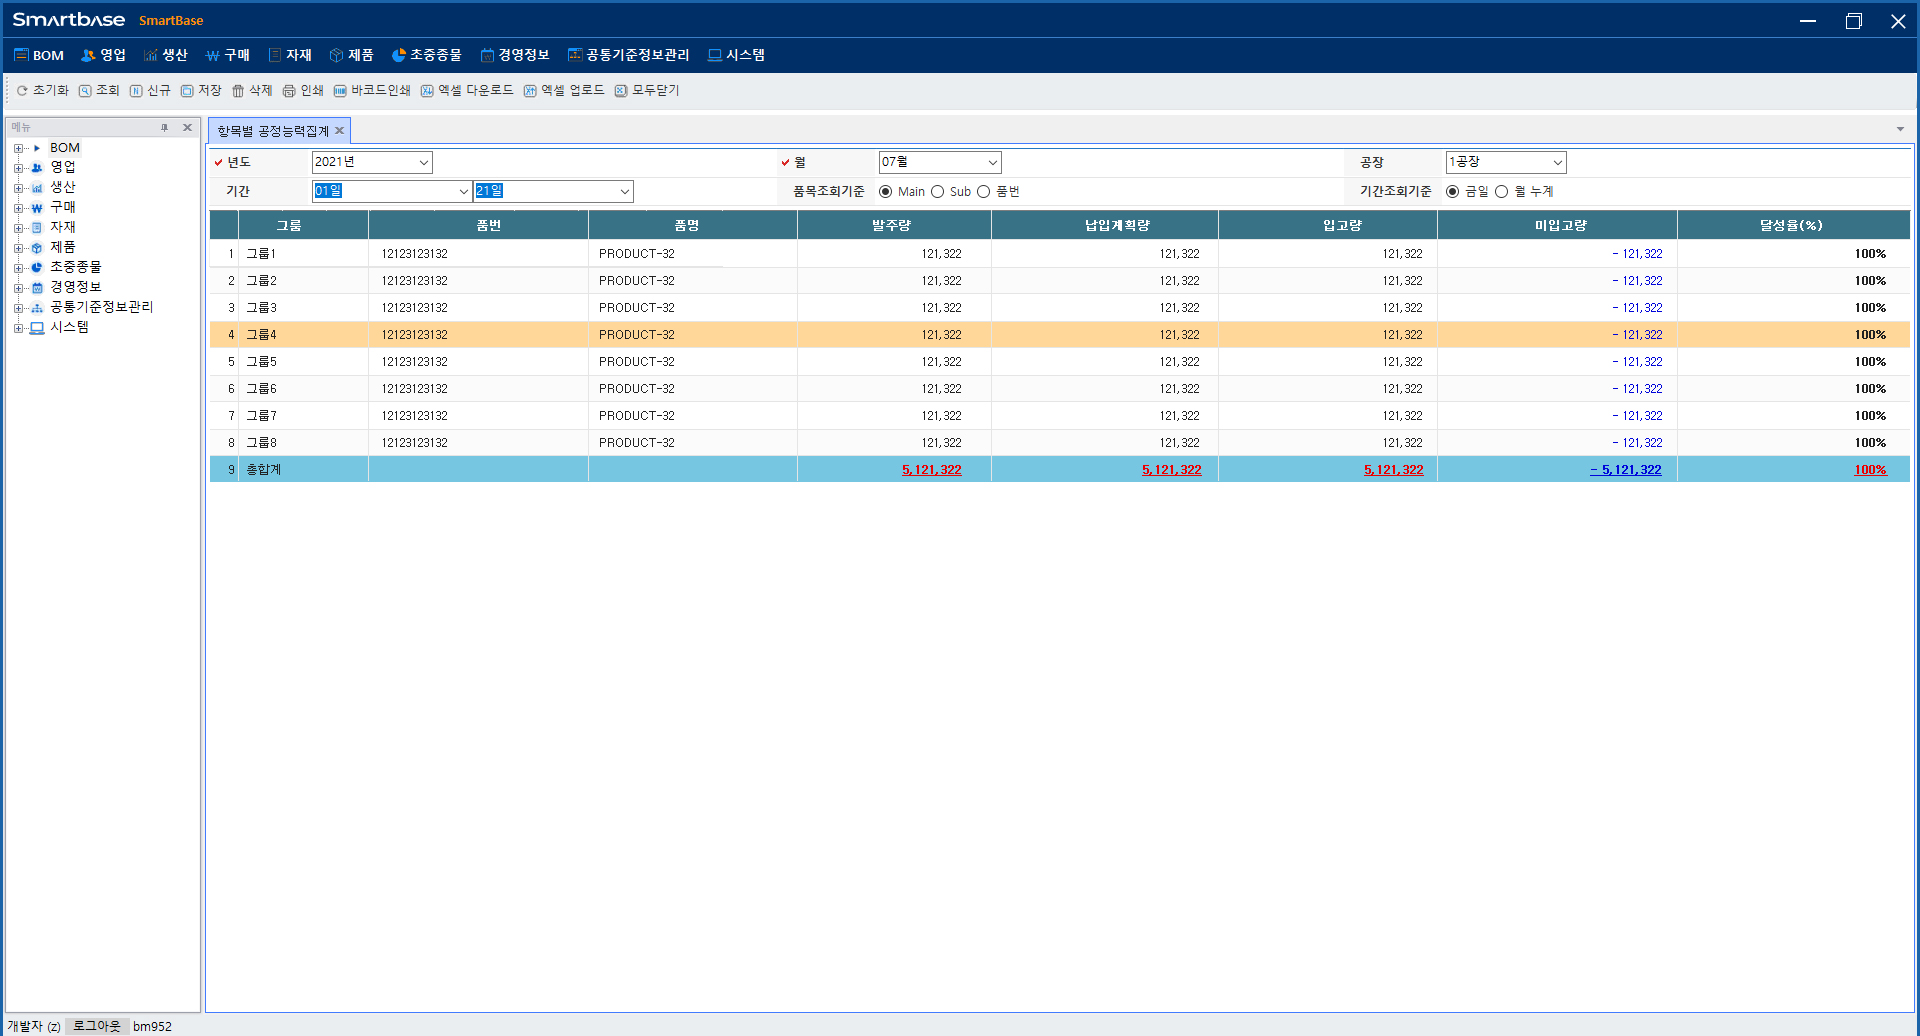Click the 삭제 delete trash icon
The width and height of the screenshot is (1920, 1036).
(x=238, y=91)
